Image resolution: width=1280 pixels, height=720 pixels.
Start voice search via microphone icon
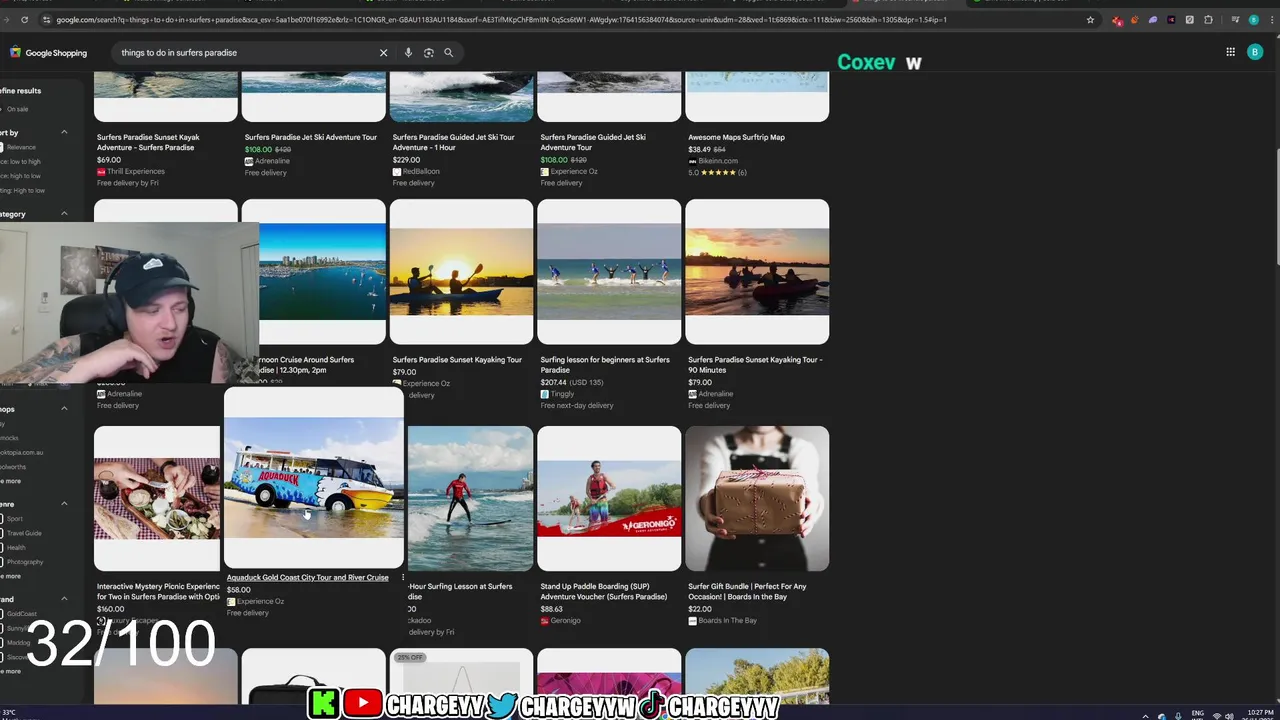click(x=408, y=53)
